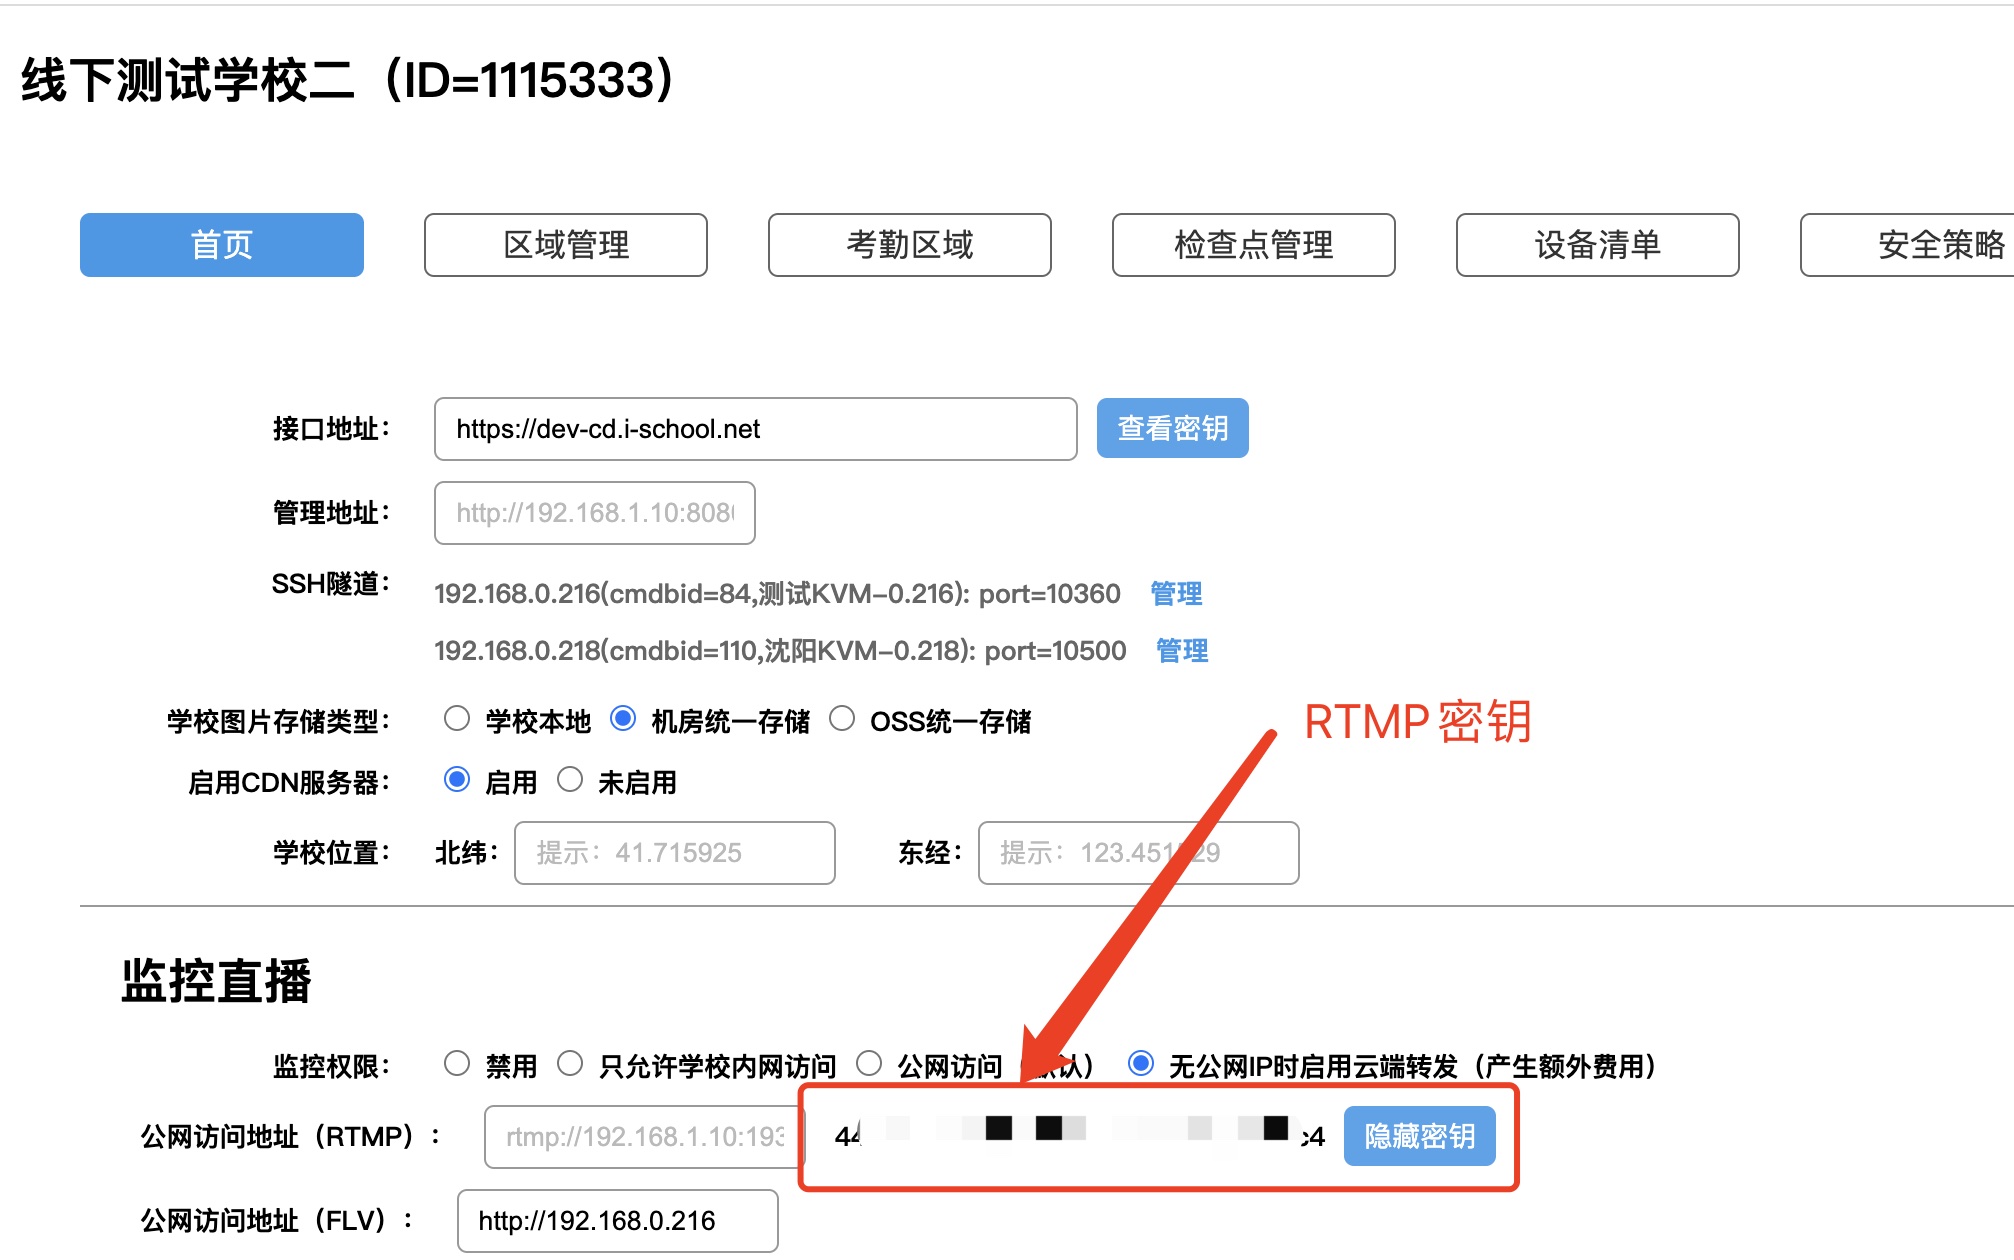2014x1260 pixels.
Task: Switch to 区域管理 tab
Action: [565, 245]
